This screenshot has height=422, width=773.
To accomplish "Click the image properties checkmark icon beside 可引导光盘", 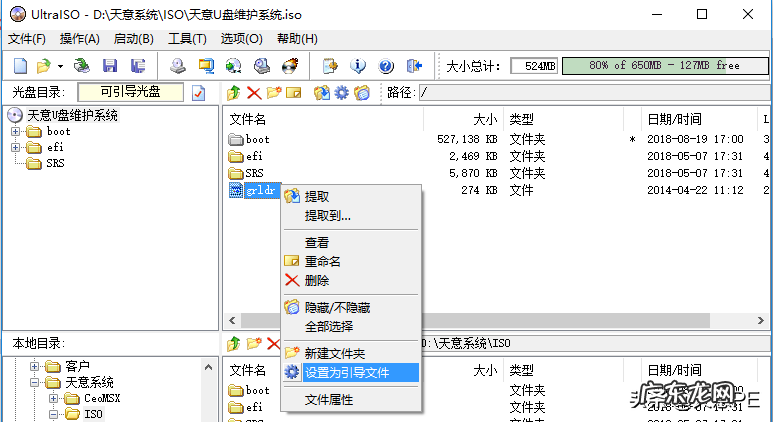I will 199,93.
